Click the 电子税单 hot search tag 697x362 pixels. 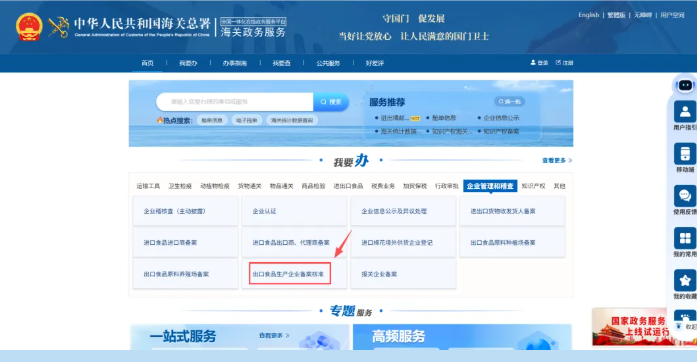click(246, 120)
